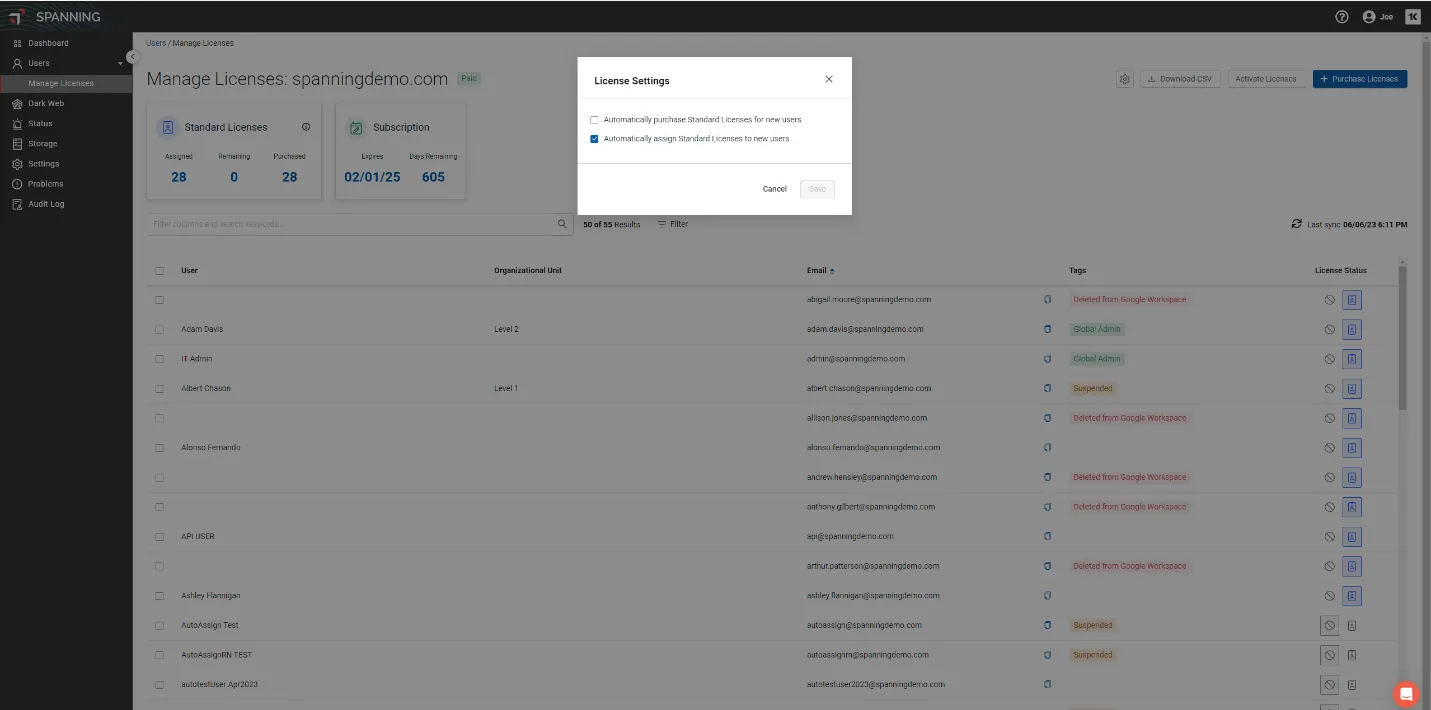Enable automatically purchase Standard Licenses checkbox
The width and height of the screenshot is (1431, 710).
(594, 120)
